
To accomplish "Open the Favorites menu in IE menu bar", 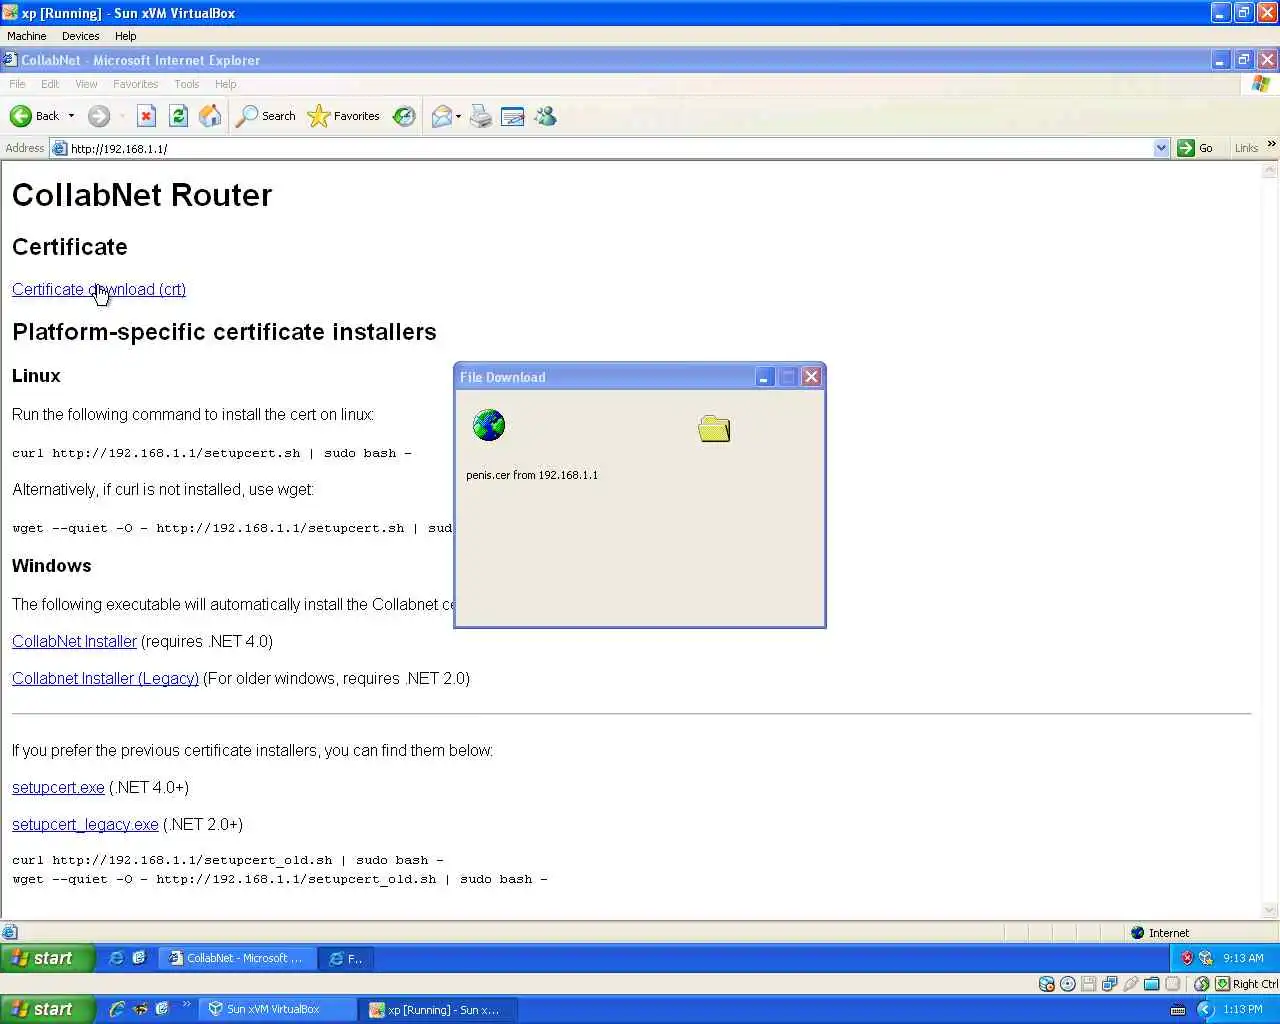I will 135,84.
